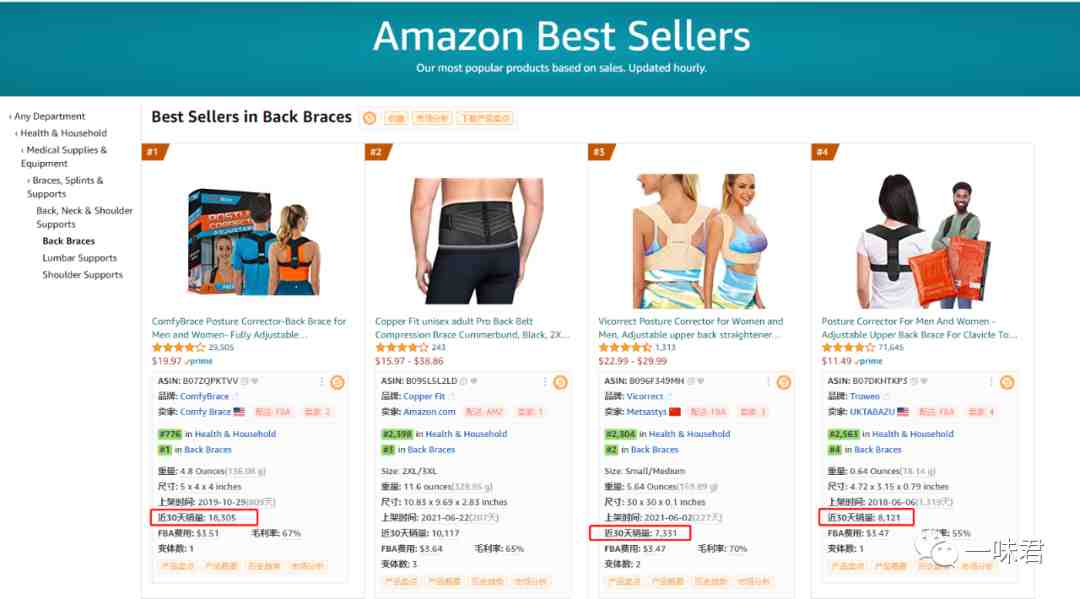Click the heart icon next to ASIN B09SLSL2LD
This screenshot has width=1080, height=599.
tap(474, 381)
